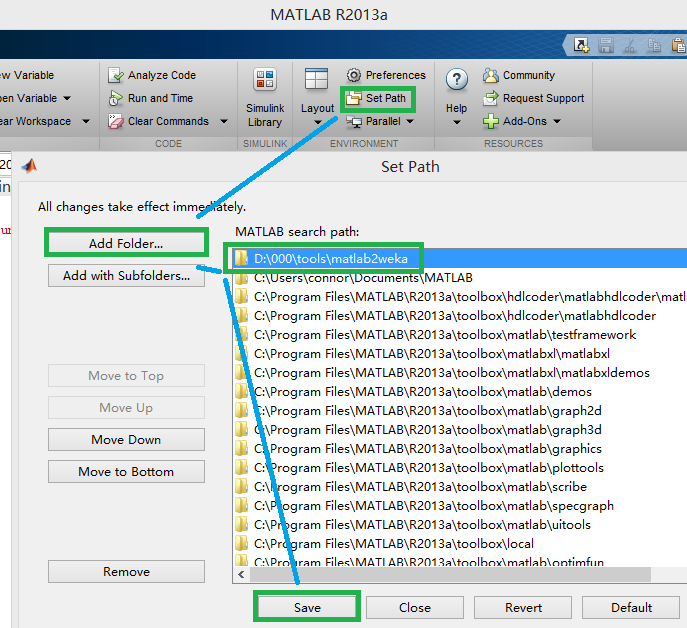
Task: Save the path changes
Action: 307,607
